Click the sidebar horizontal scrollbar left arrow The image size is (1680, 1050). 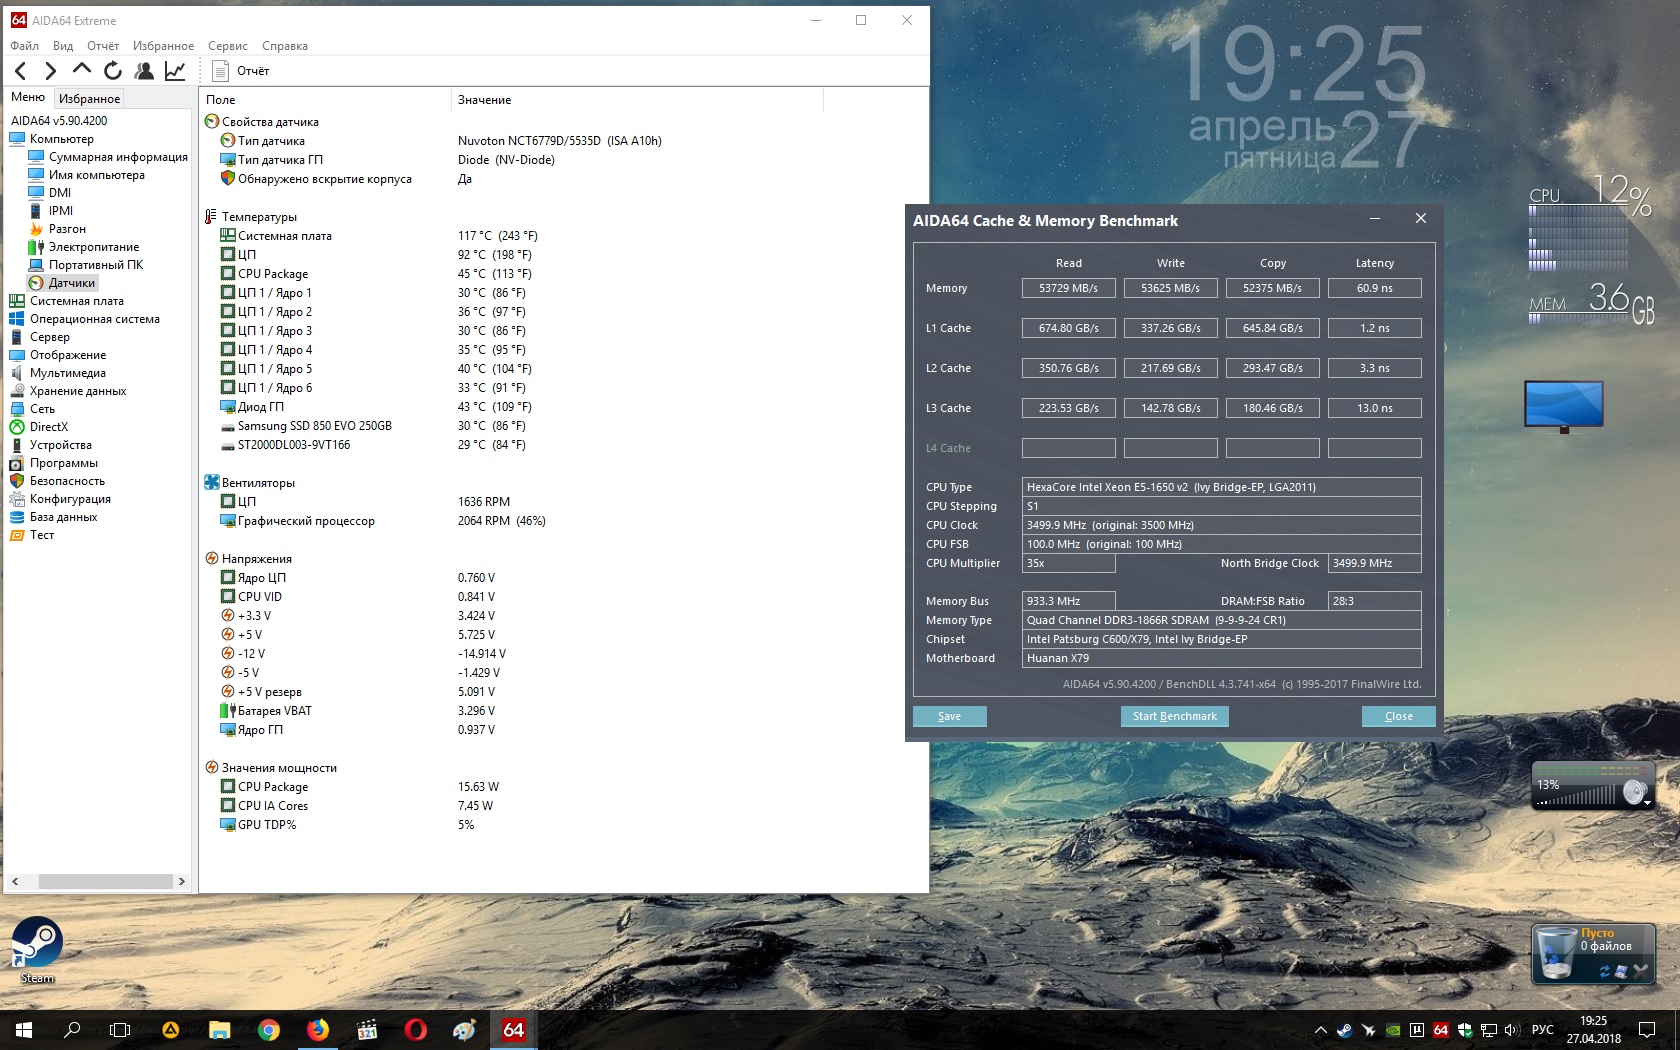click(x=15, y=881)
